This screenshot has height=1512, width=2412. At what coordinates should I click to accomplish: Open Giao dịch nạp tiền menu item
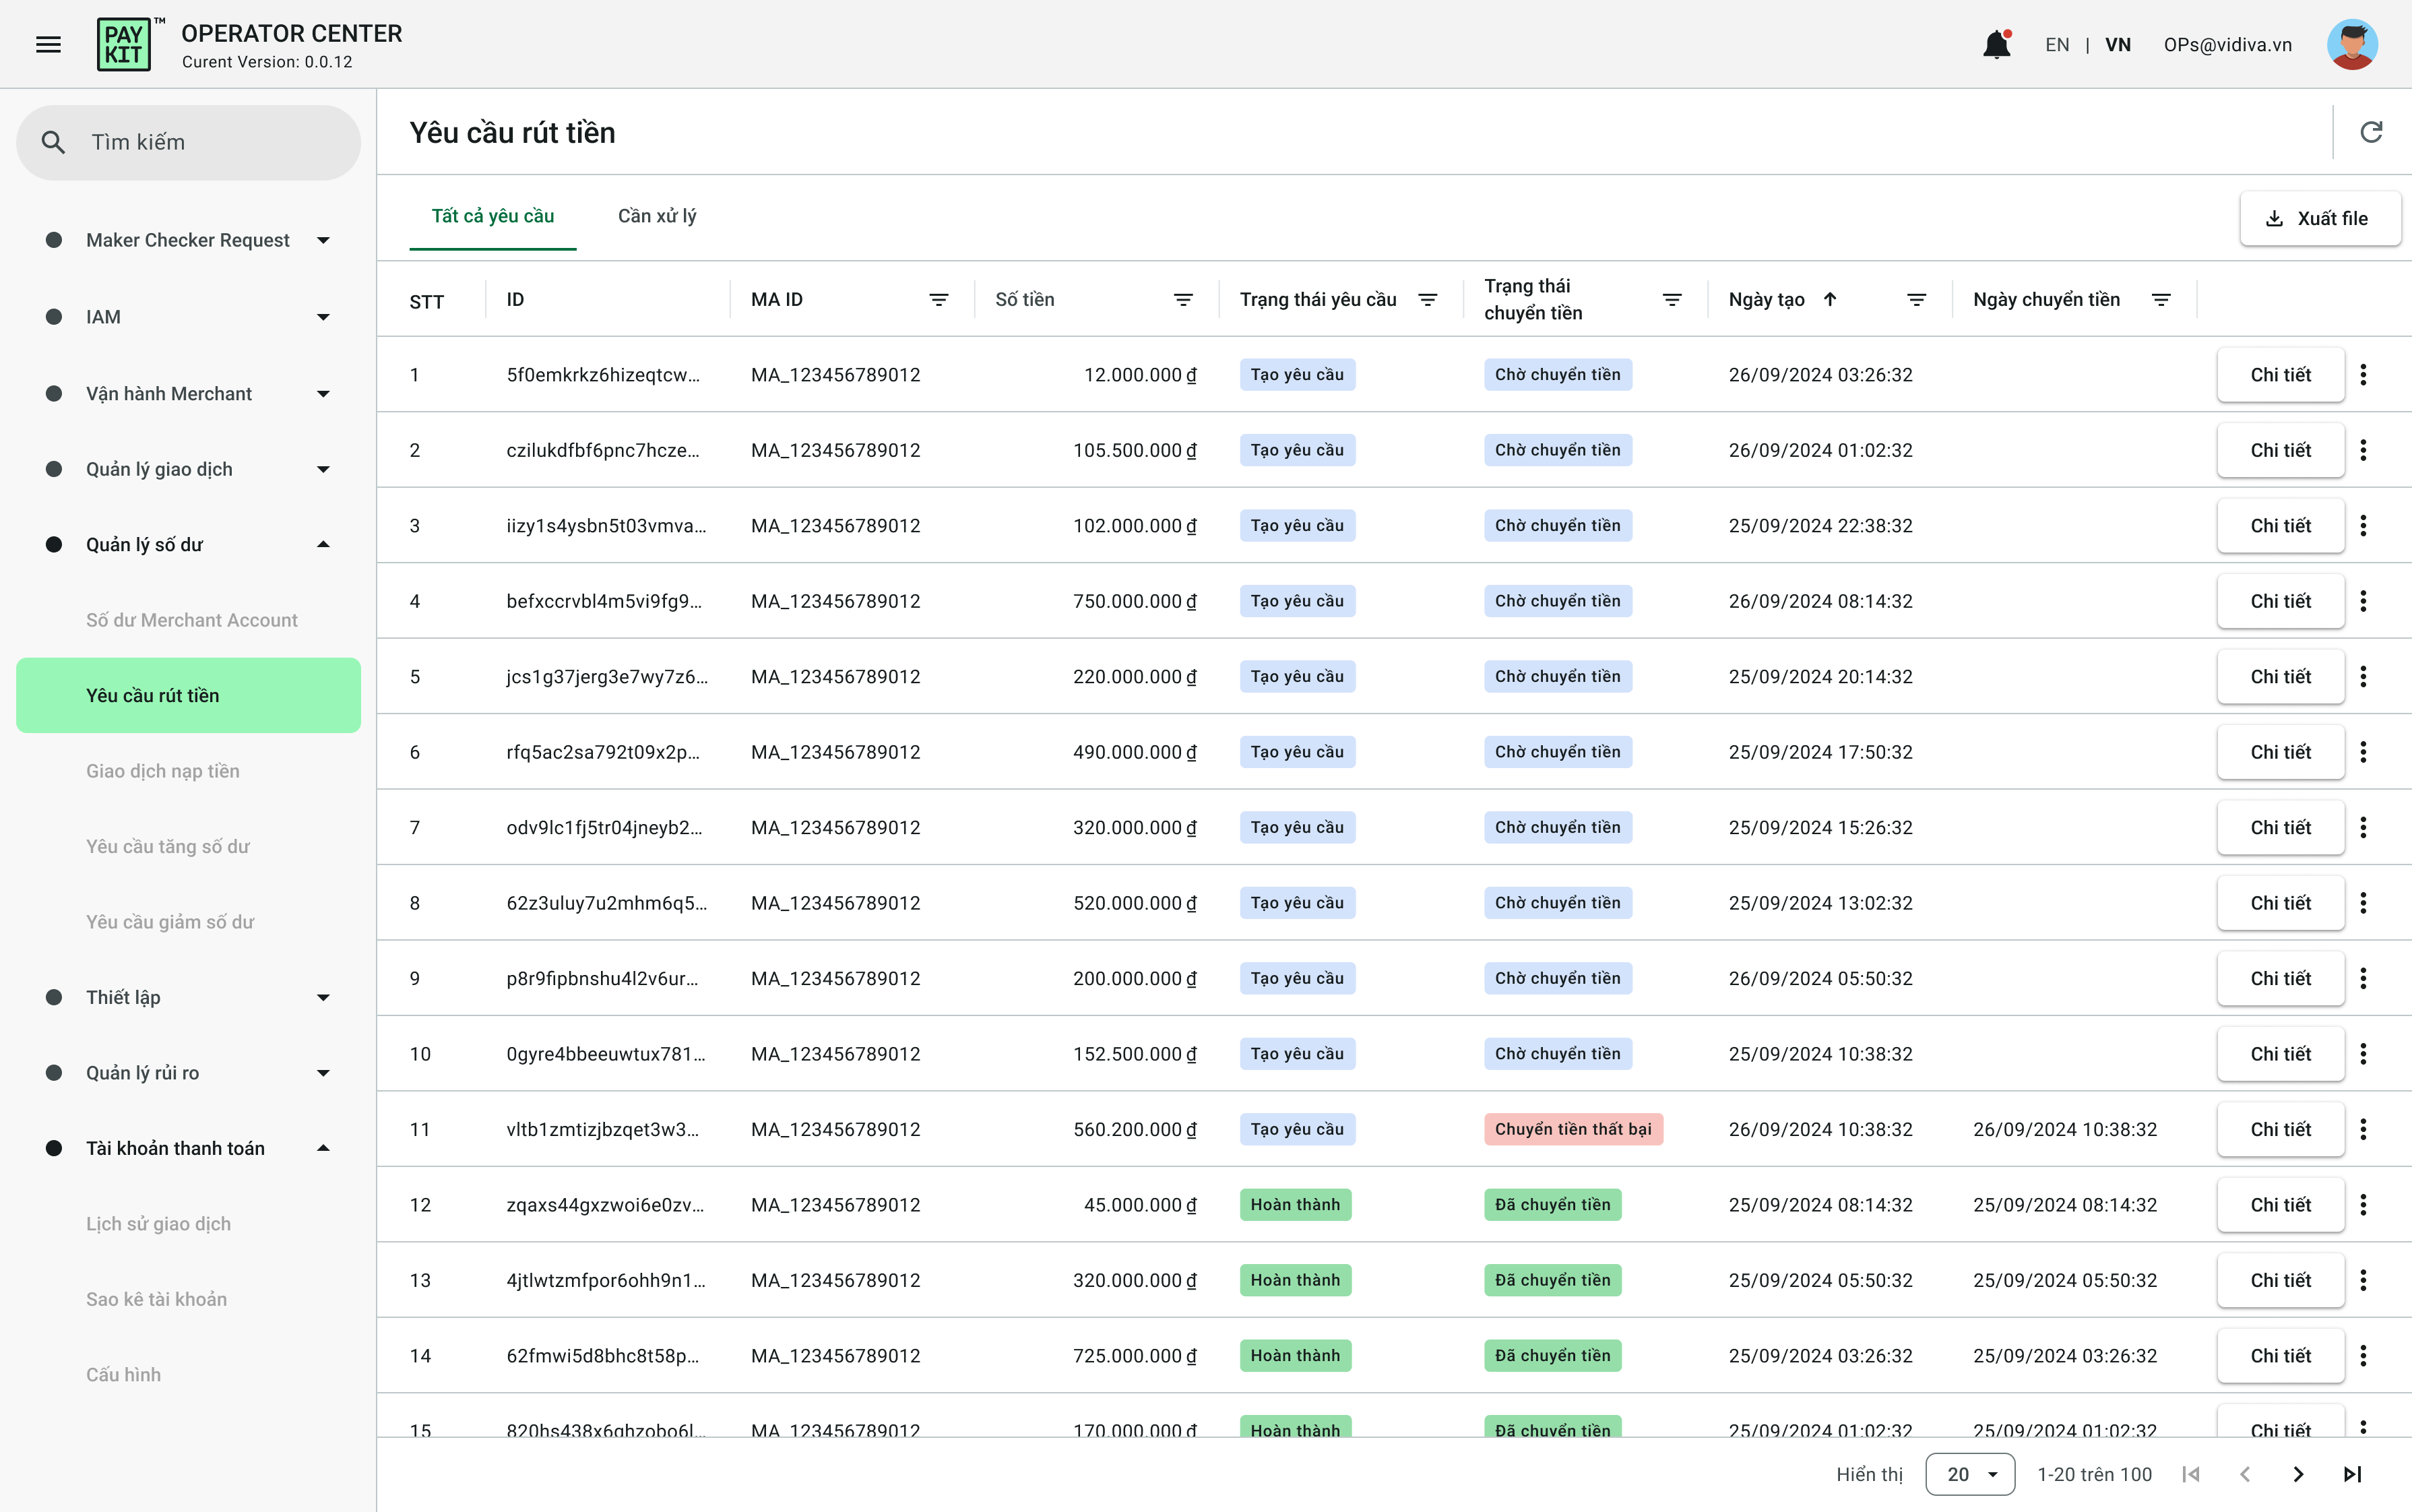pos(163,771)
